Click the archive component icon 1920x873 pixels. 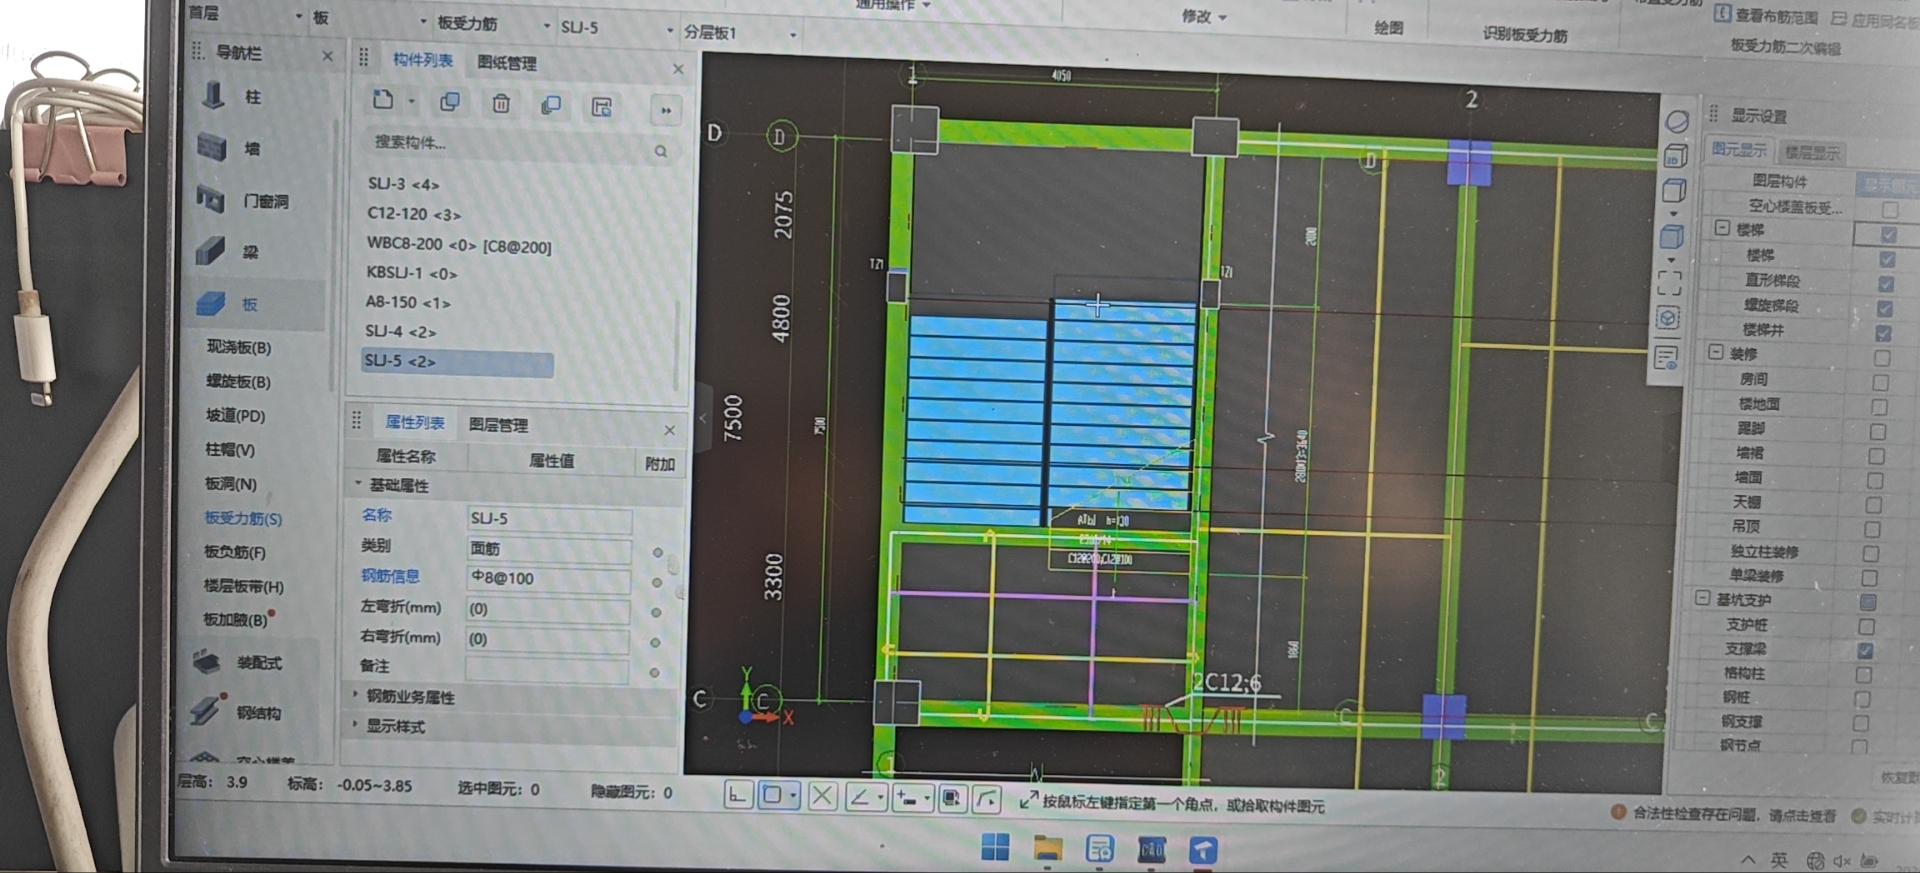(601, 107)
